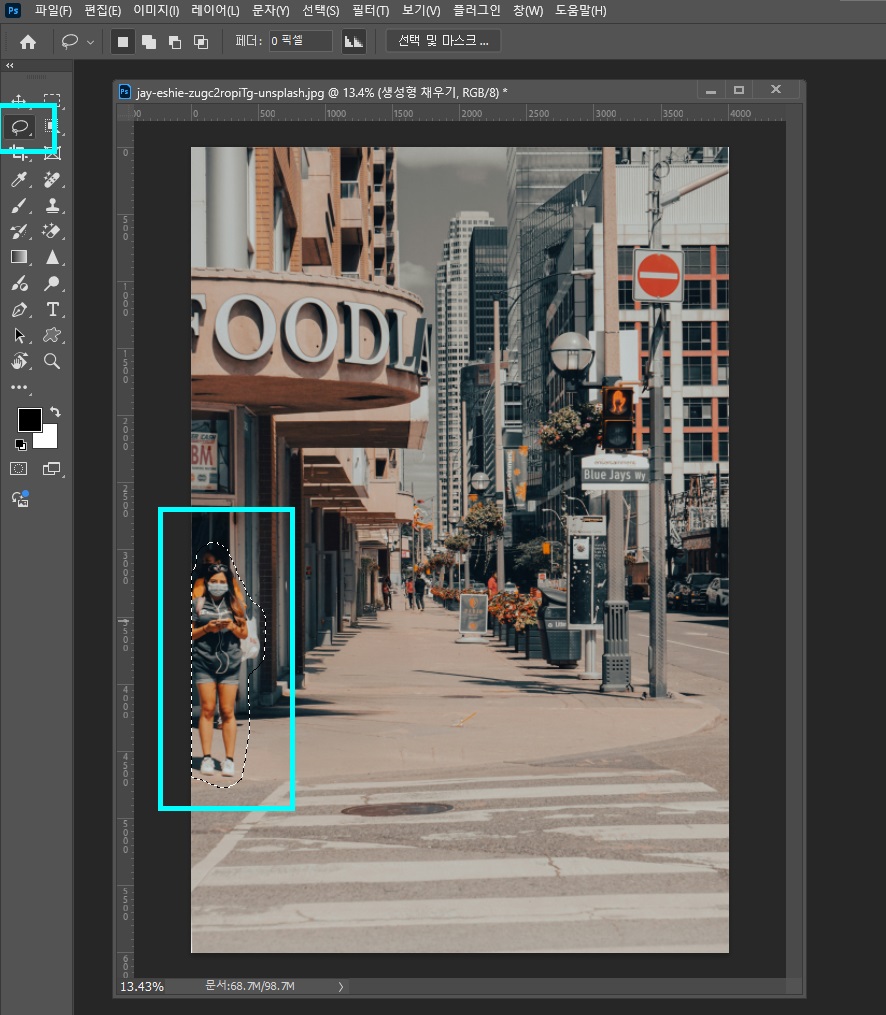The height and width of the screenshot is (1015, 886).
Task: Select the Lasso tool
Action: (x=19, y=127)
